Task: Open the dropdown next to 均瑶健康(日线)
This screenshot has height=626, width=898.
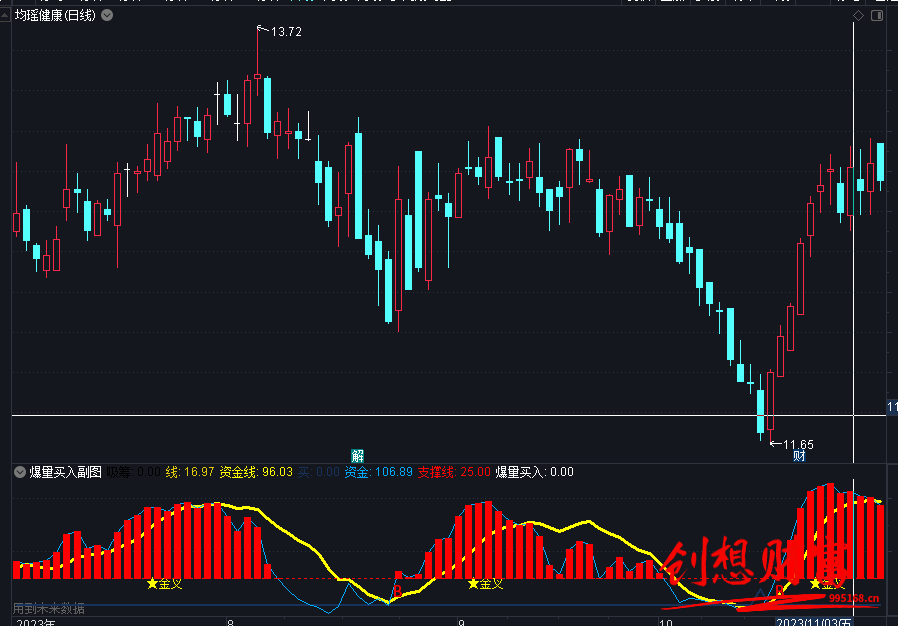Action: [107, 15]
